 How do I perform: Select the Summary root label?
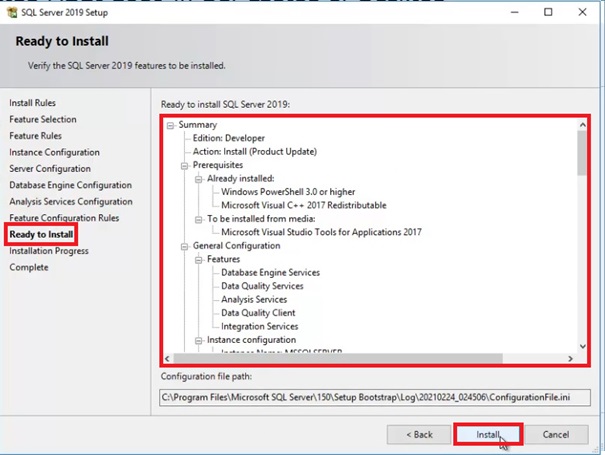(198, 125)
